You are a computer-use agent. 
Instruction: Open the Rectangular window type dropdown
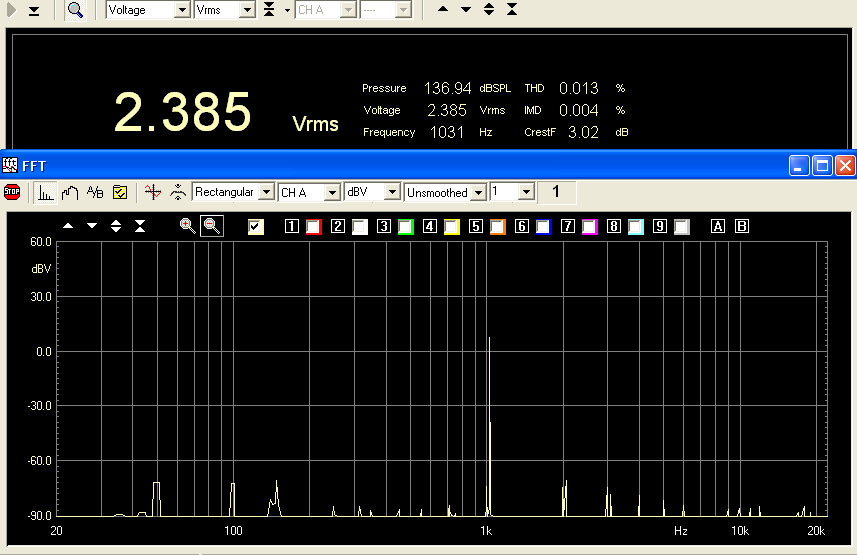click(265, 192)
